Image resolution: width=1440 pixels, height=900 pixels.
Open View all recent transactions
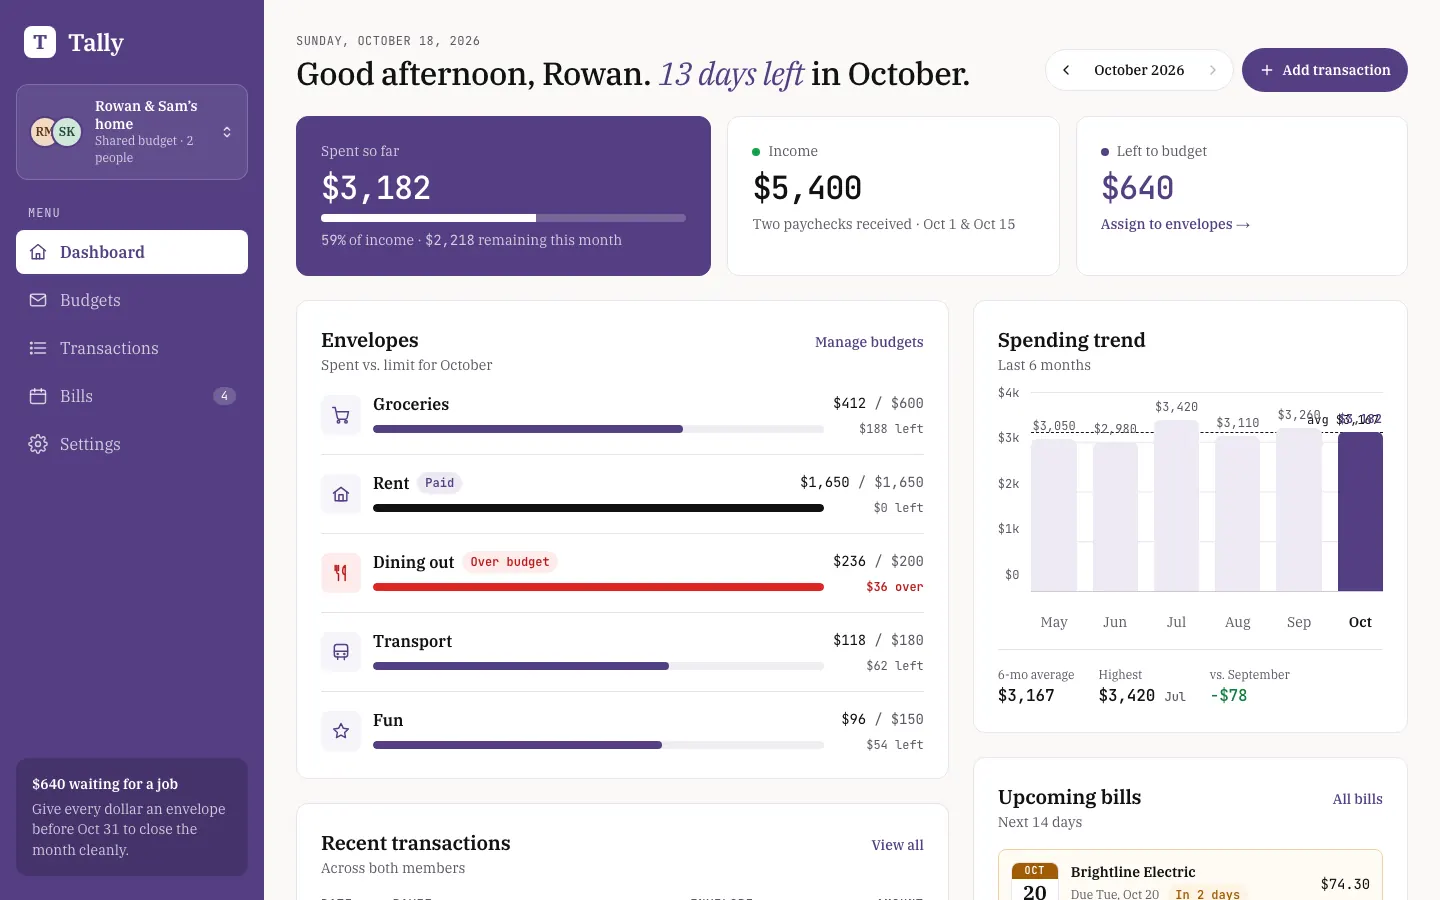[x=897, y=845]
